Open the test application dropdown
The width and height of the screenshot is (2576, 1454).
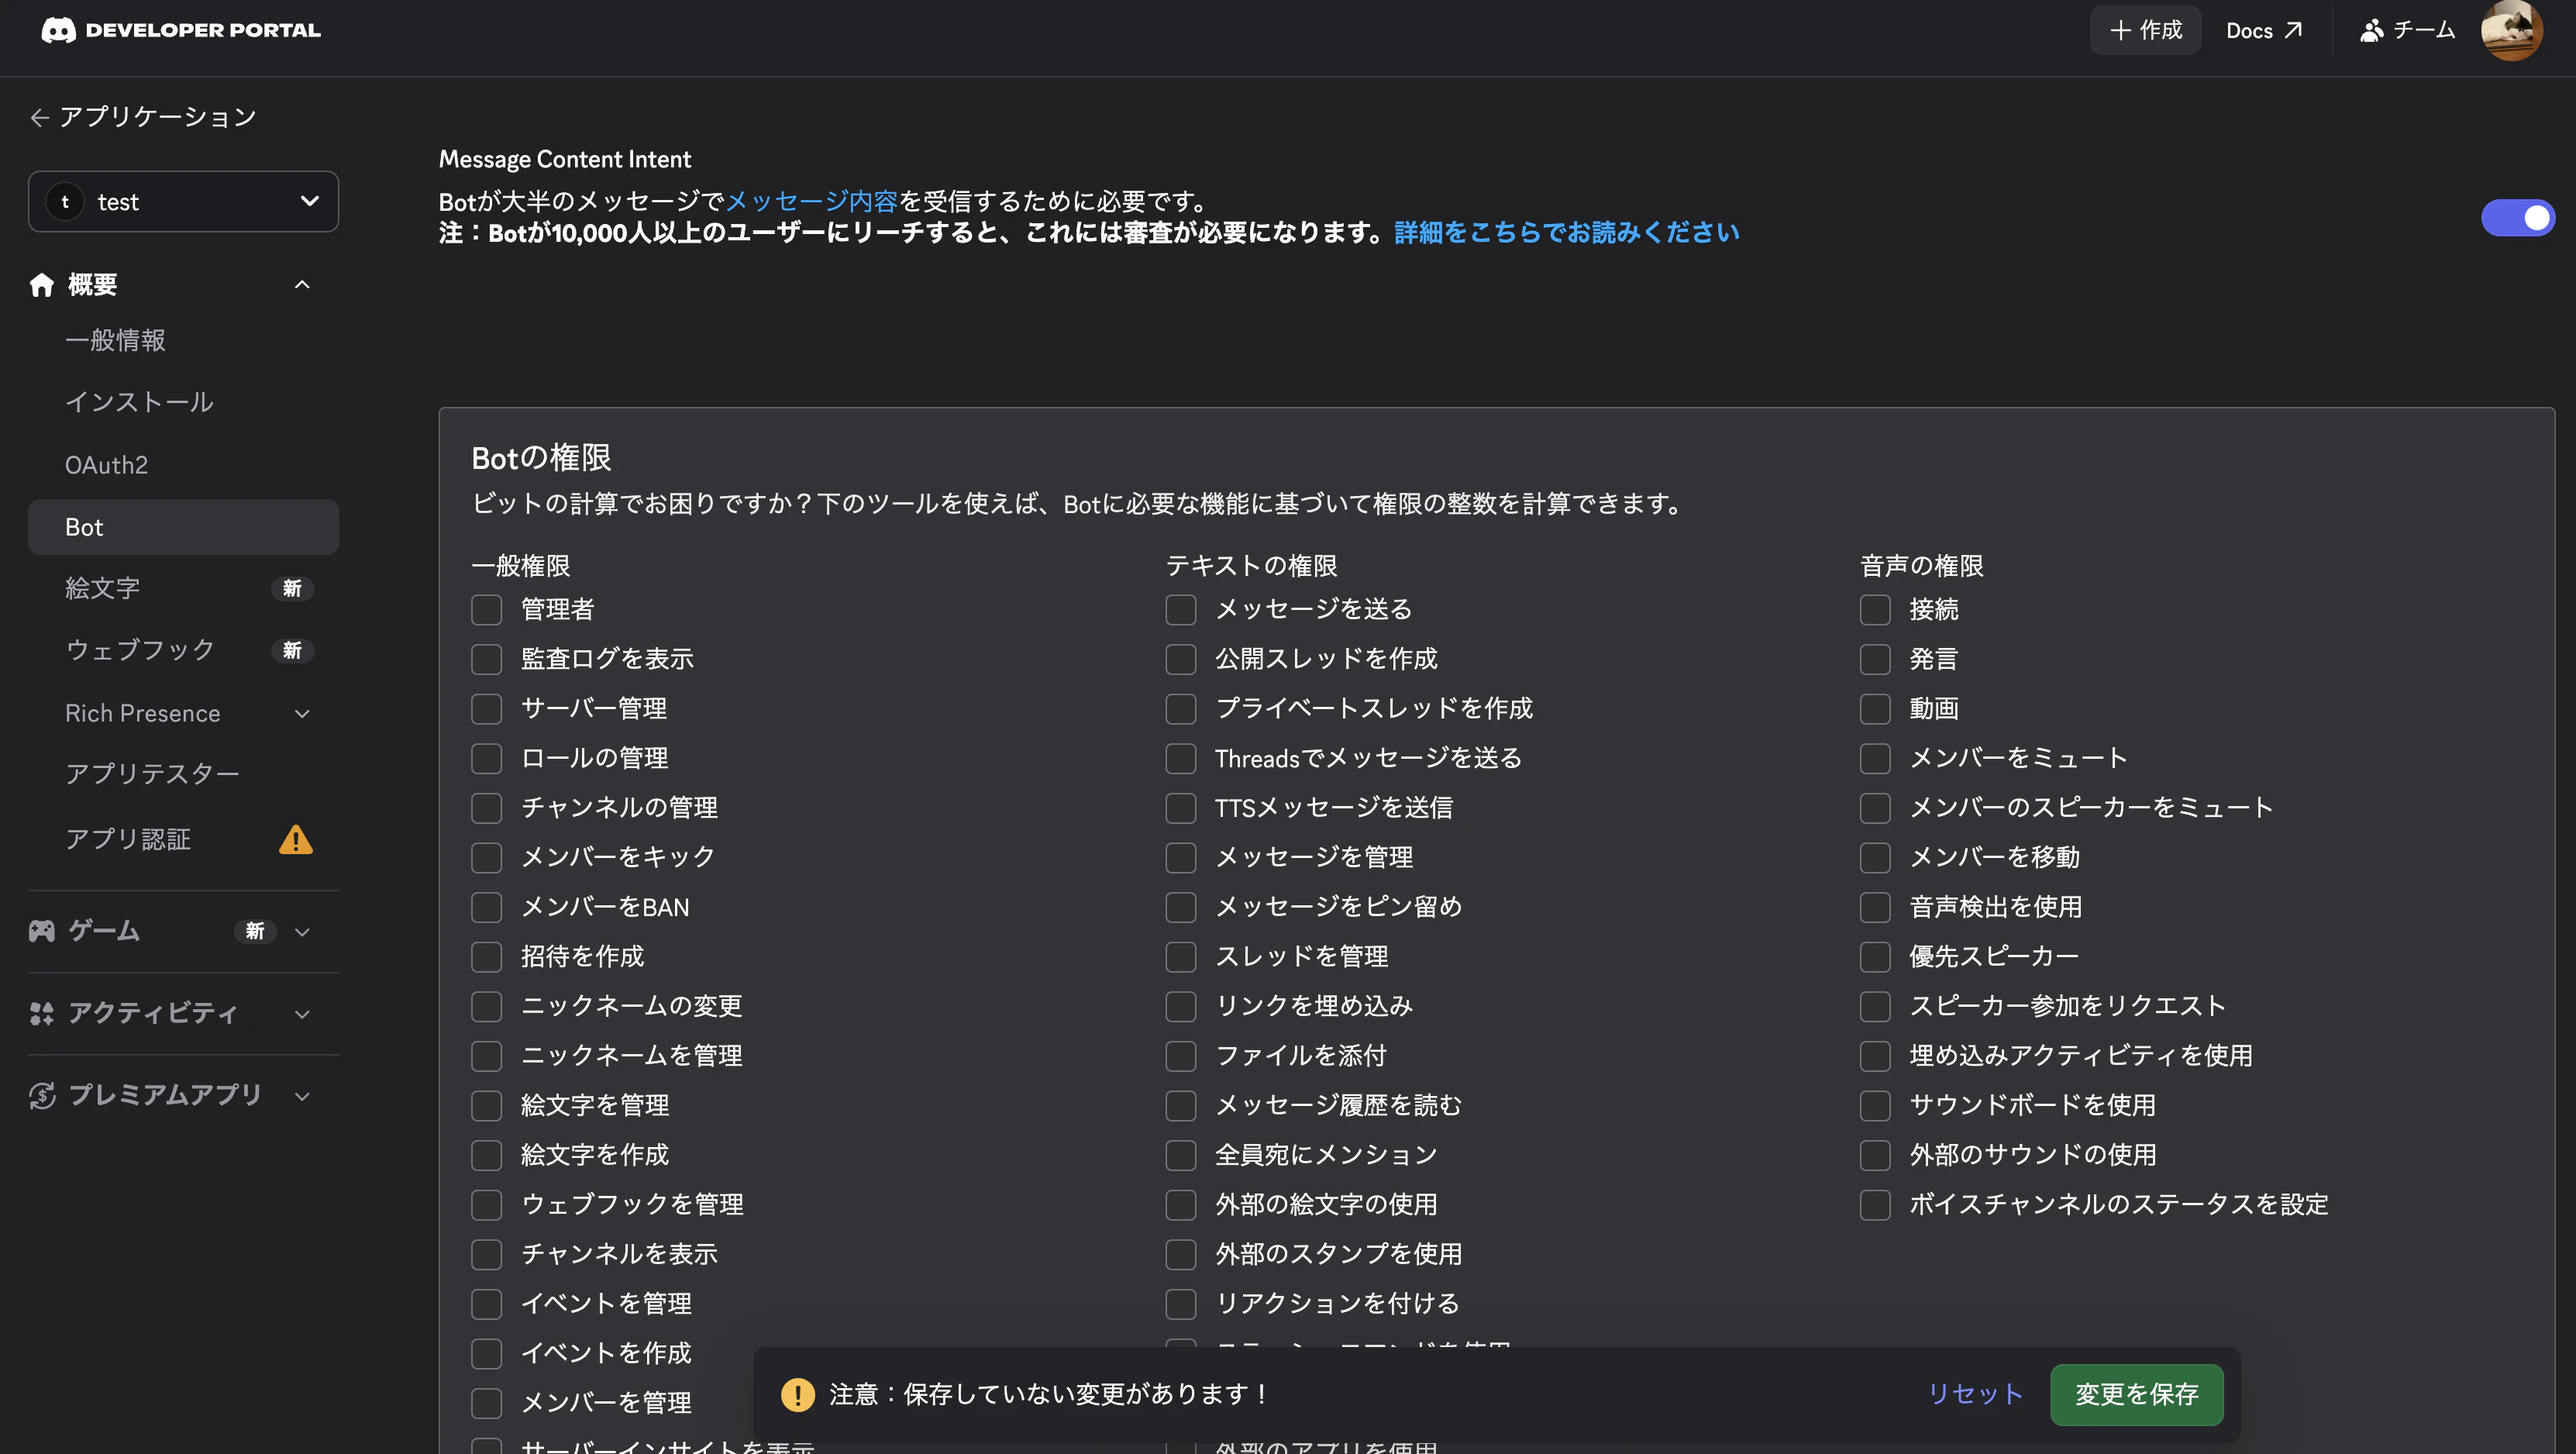[183, 202]
